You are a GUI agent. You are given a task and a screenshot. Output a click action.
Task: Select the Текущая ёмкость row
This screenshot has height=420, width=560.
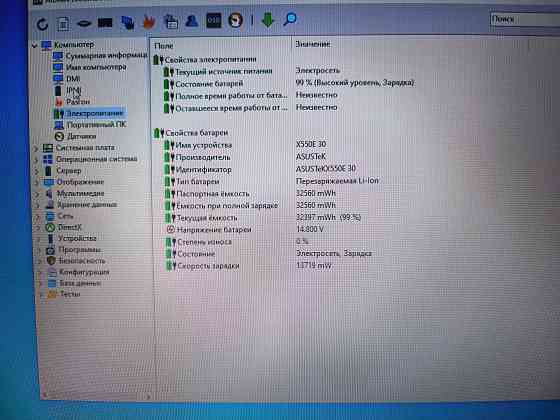pyautogui.click(x=202, y=218)
